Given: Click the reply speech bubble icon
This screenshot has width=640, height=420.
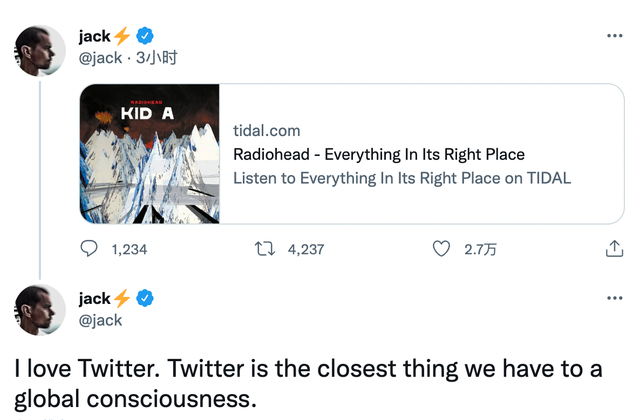Looking at the screenshot, I should 89,249.
